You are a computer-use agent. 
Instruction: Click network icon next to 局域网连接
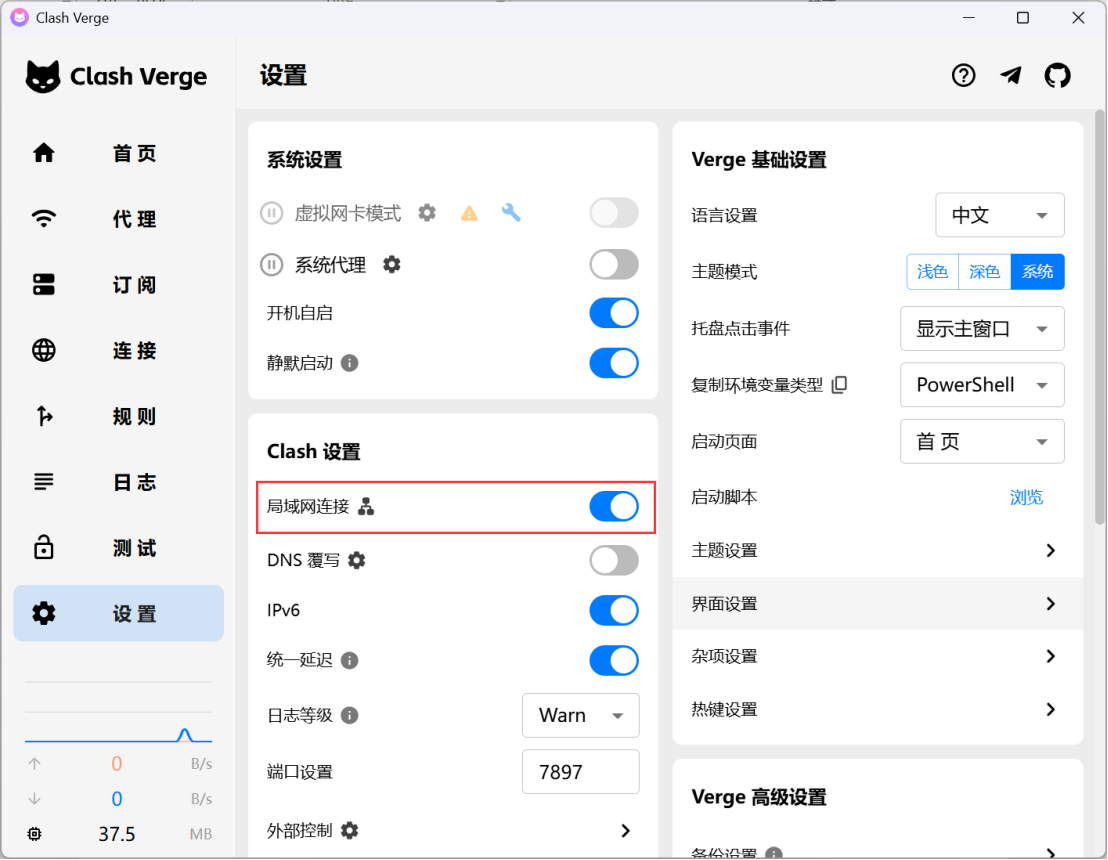pyautogui.click(x=366, y=506)
